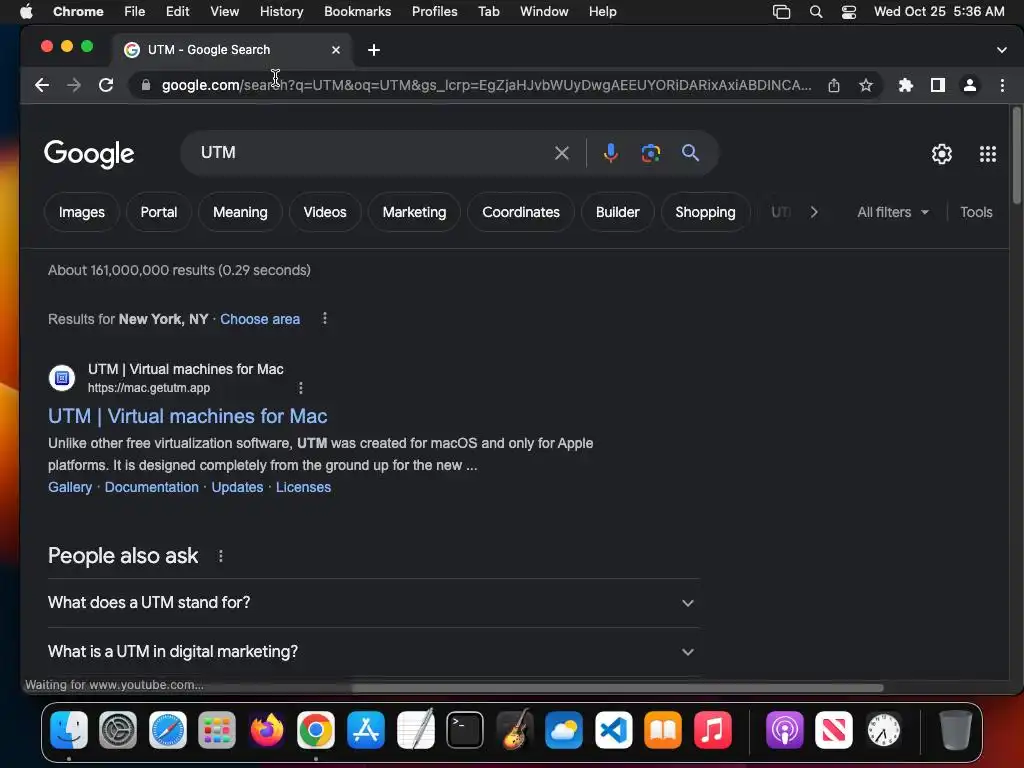Viewport: 1024px width, 768px height.
Task: Open more options next to Choose area
Action: 325,319
